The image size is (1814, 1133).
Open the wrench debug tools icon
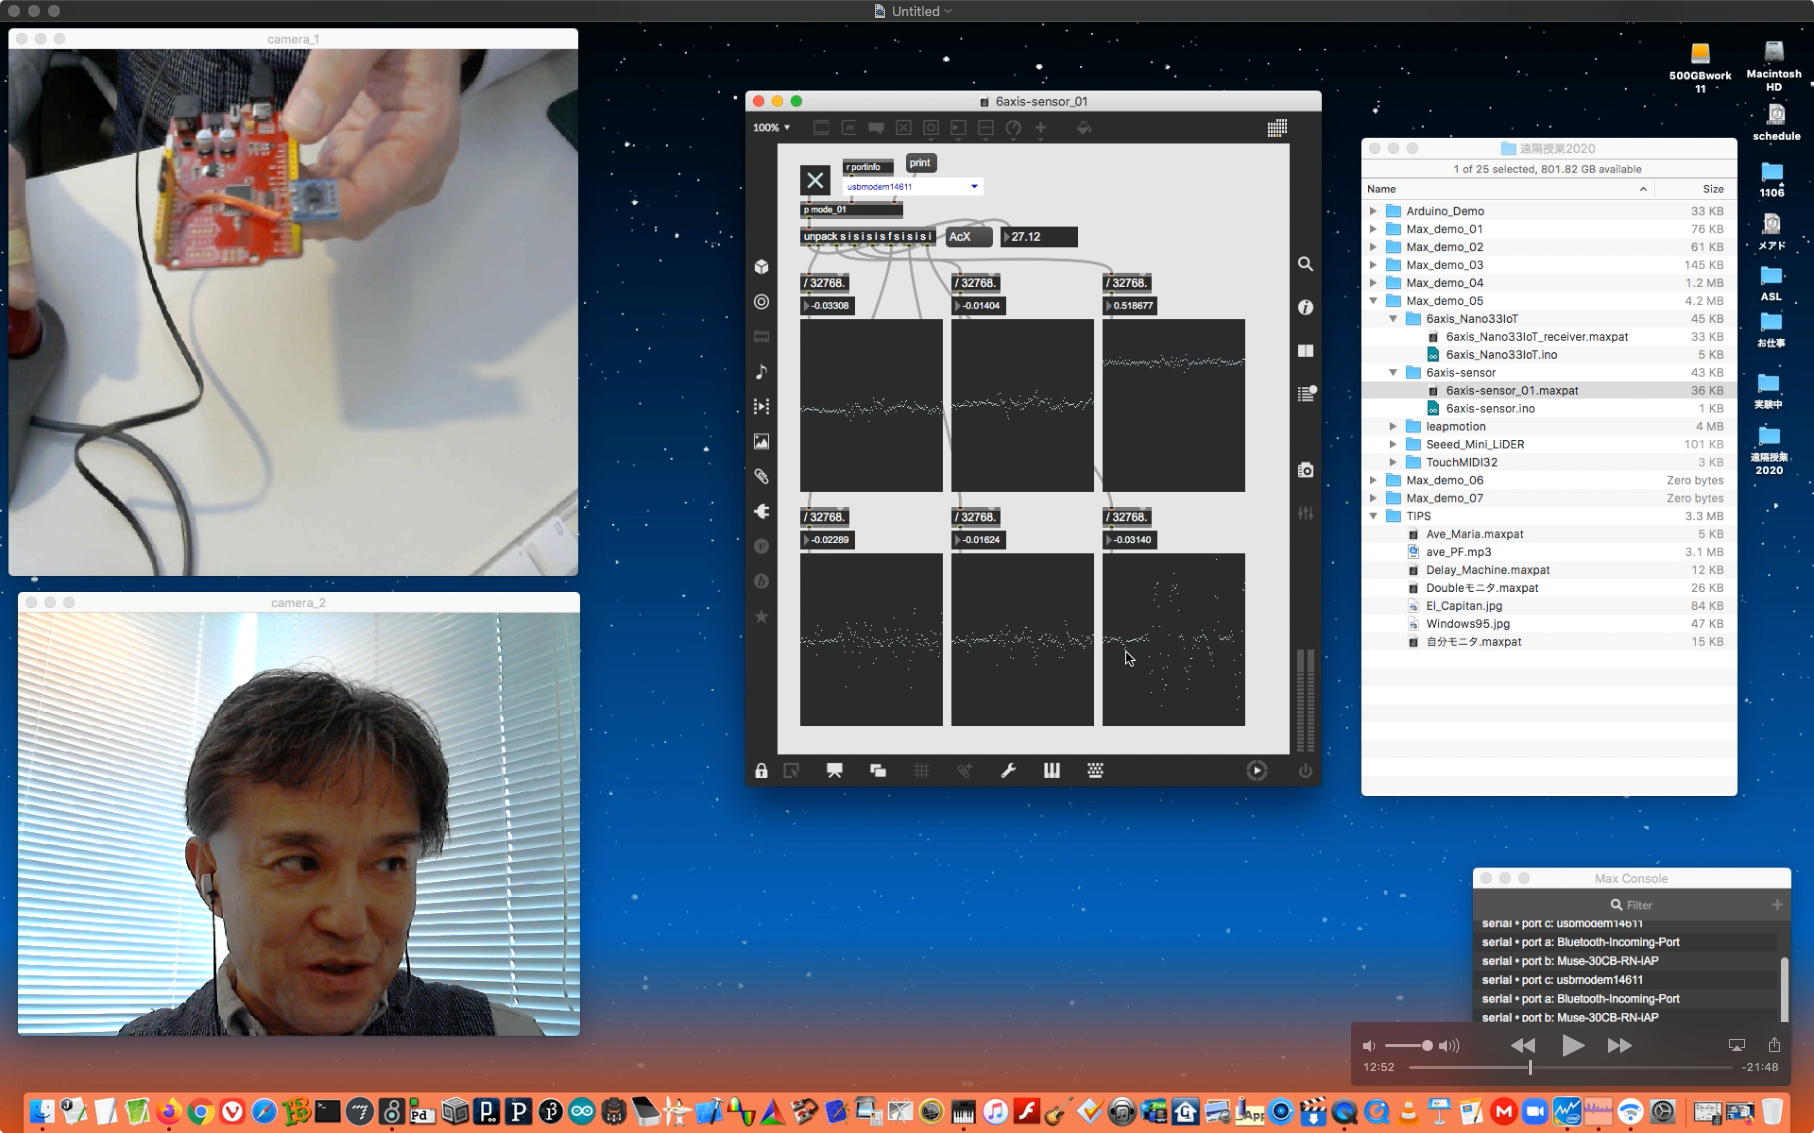pyautogui.click(x=1008, y=770)
